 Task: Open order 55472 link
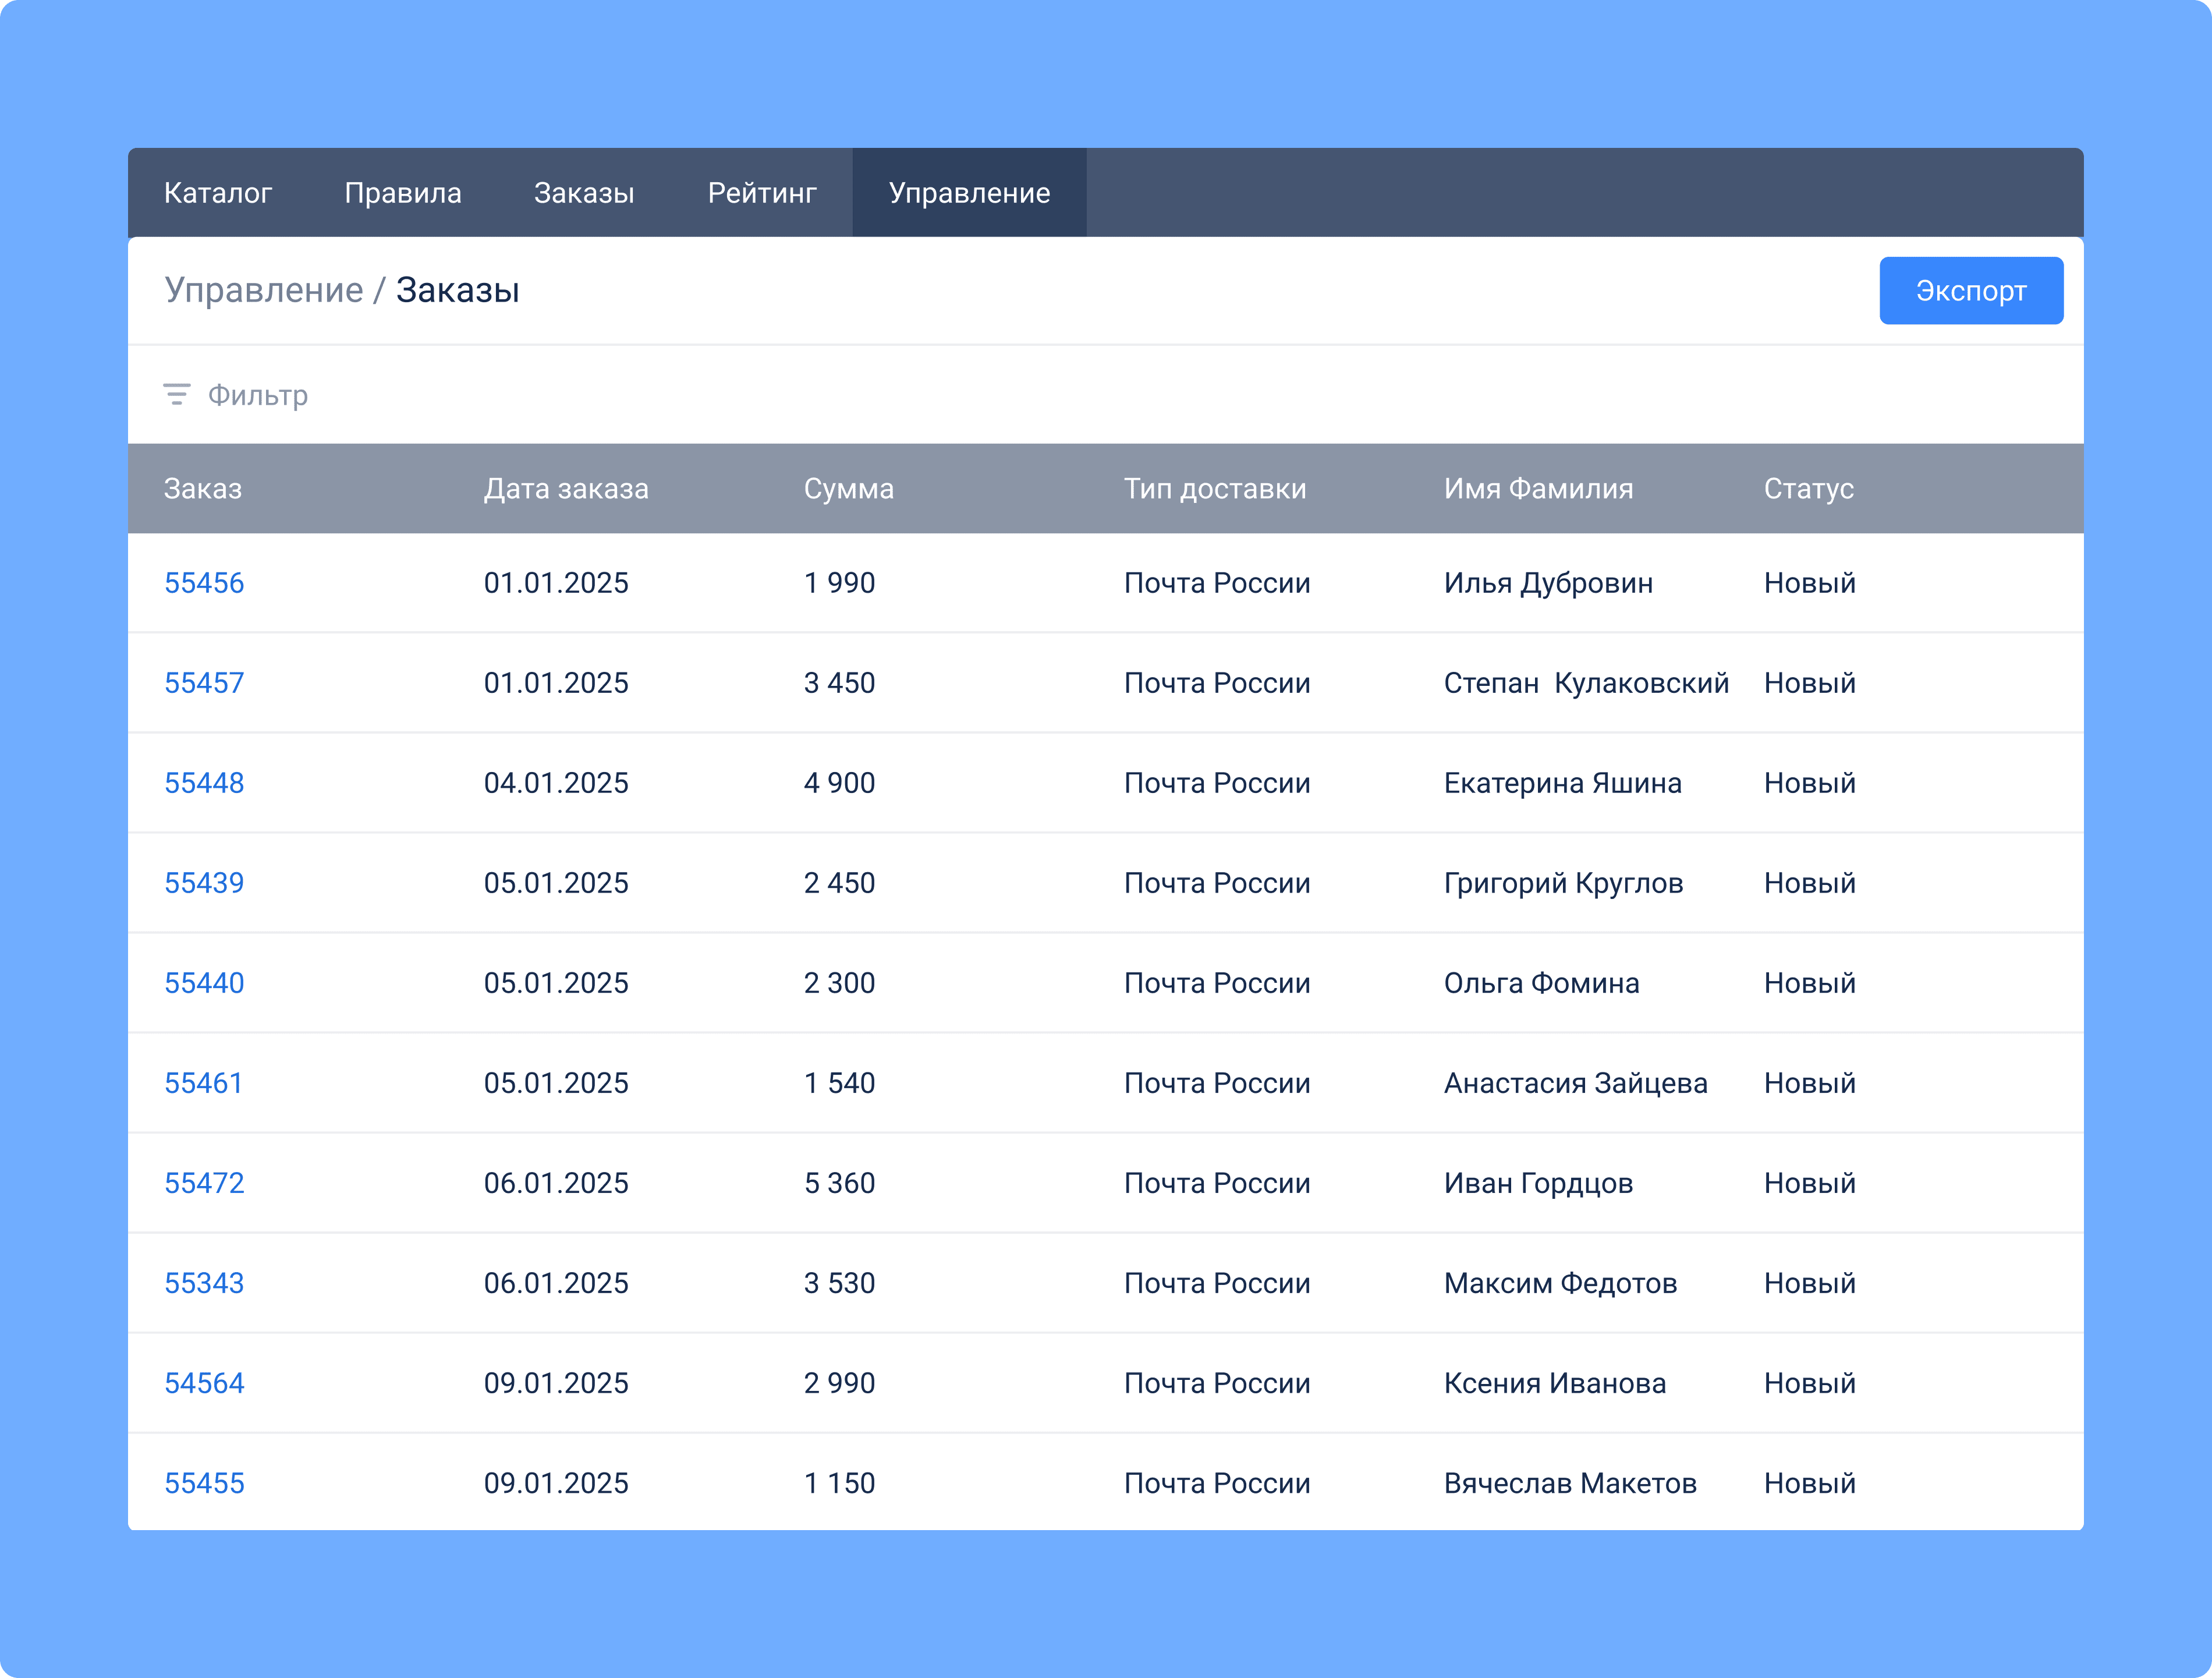tap(204, 1183)
